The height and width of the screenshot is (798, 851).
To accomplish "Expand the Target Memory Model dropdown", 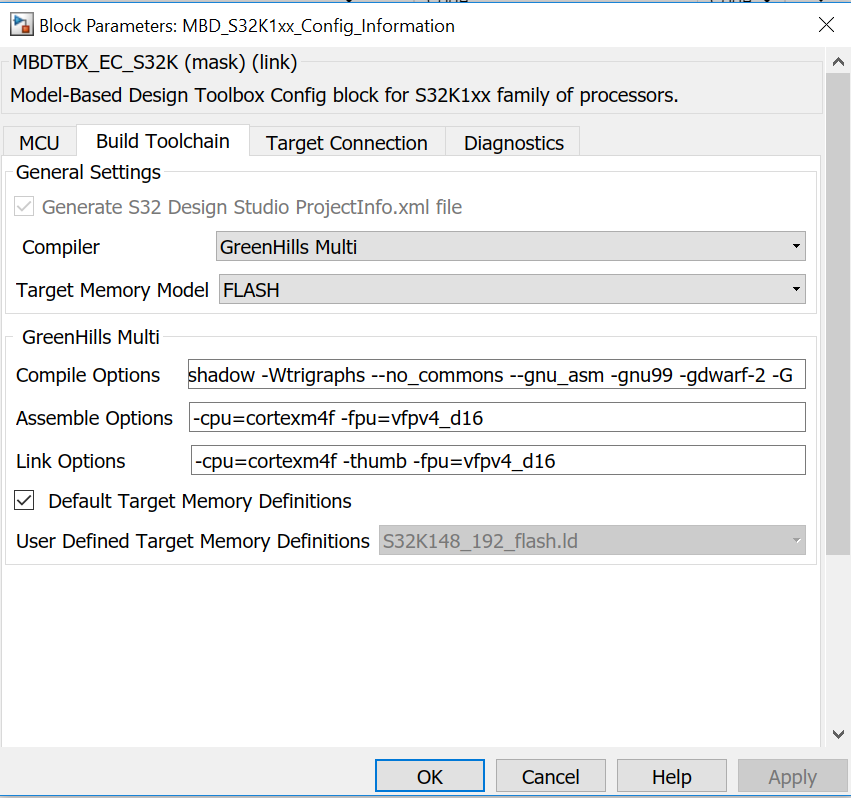I will 797,289.
